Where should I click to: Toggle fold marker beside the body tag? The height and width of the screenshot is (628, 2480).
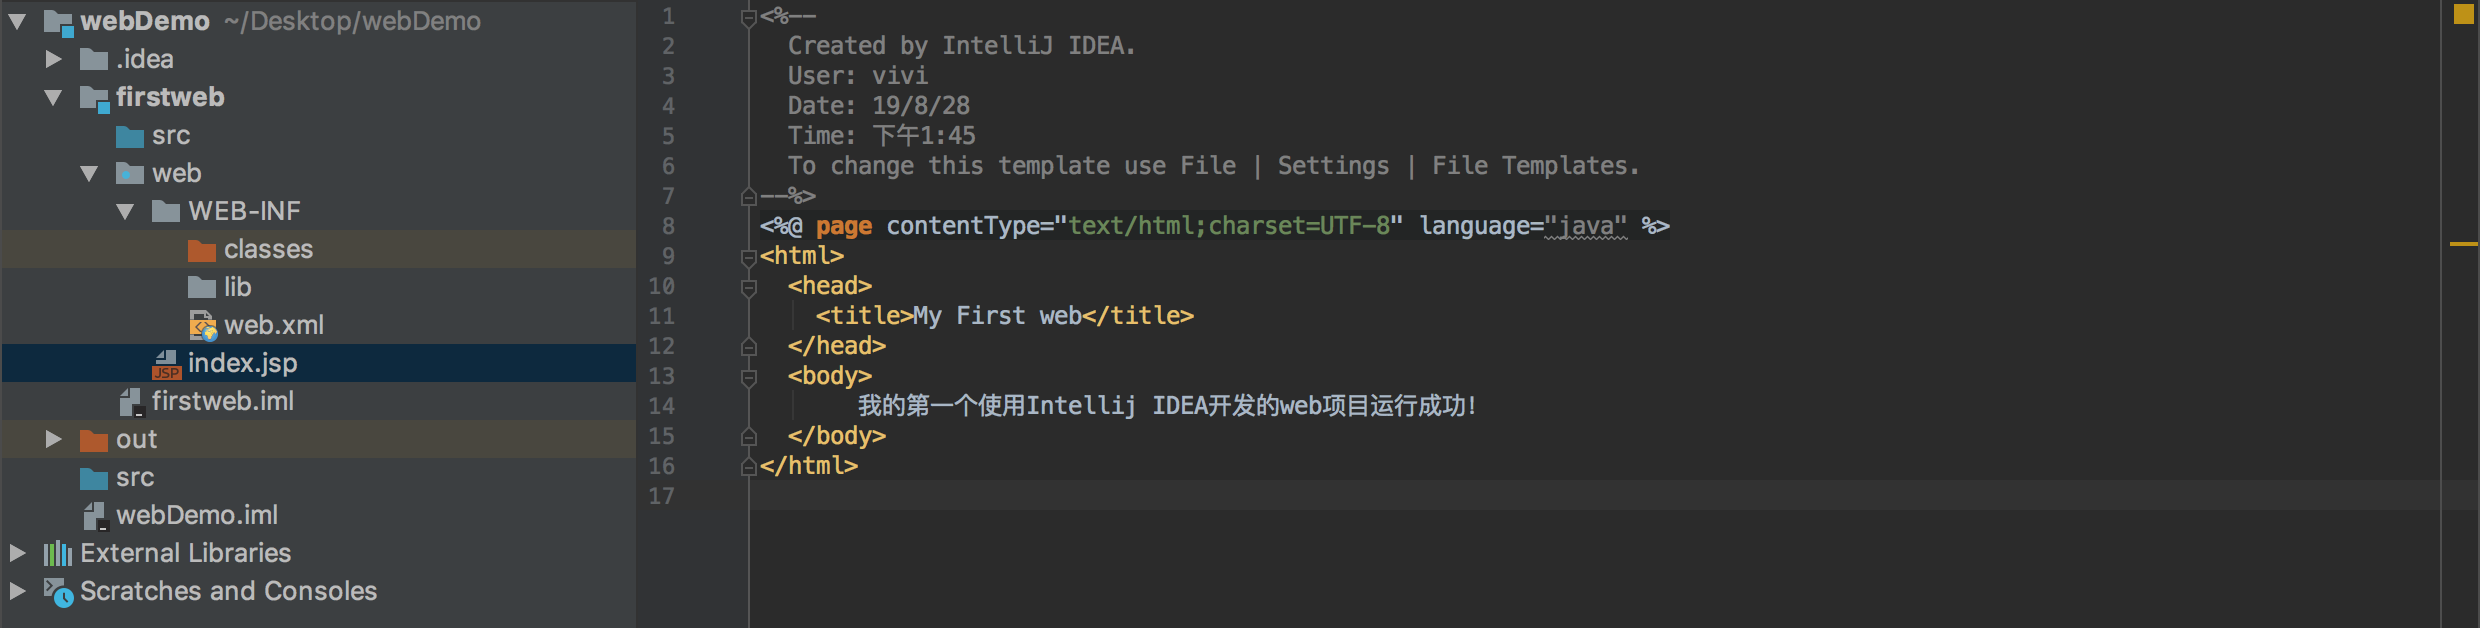tap(748, 377)
